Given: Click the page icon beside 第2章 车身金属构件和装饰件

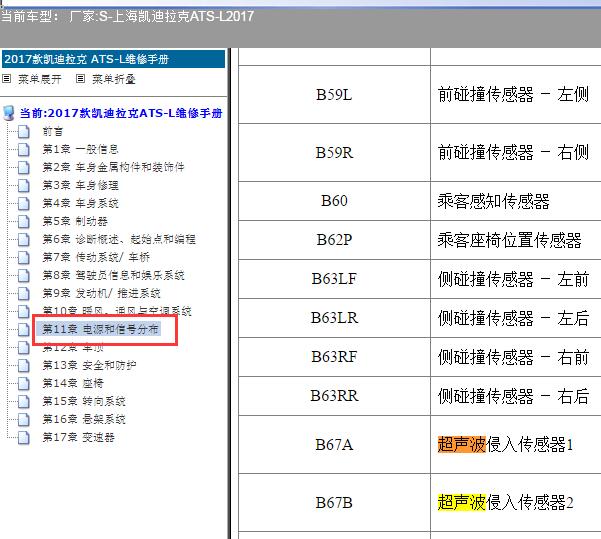Looking at the screenshot, I should click(24, 168).
